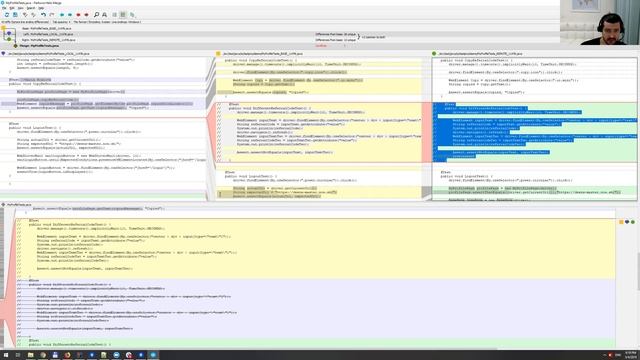
Task: Select the Left LOCAL file row
Action: pos(49,34)
